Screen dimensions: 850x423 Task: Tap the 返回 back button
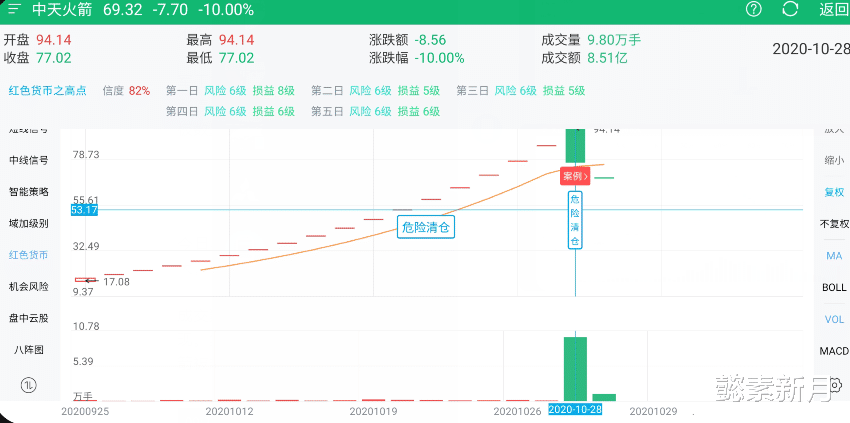click(833, 10)
